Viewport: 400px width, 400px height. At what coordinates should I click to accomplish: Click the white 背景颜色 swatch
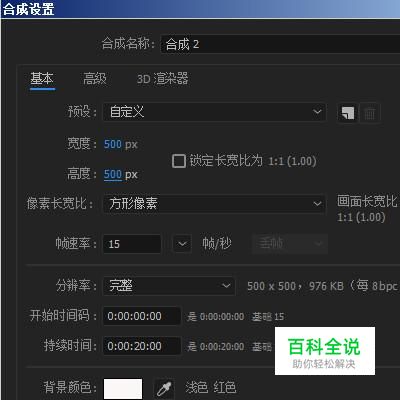click(x=123, y=388)
